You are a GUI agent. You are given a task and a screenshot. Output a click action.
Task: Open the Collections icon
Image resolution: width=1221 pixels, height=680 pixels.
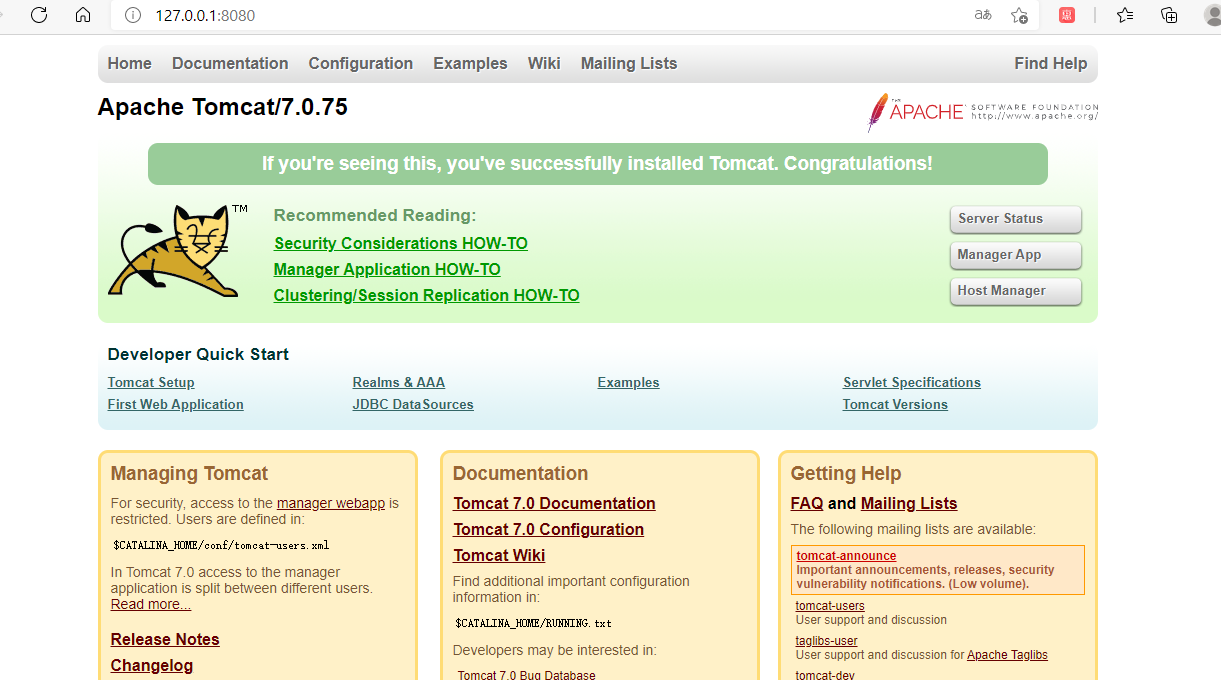[x=1169, y=15]
